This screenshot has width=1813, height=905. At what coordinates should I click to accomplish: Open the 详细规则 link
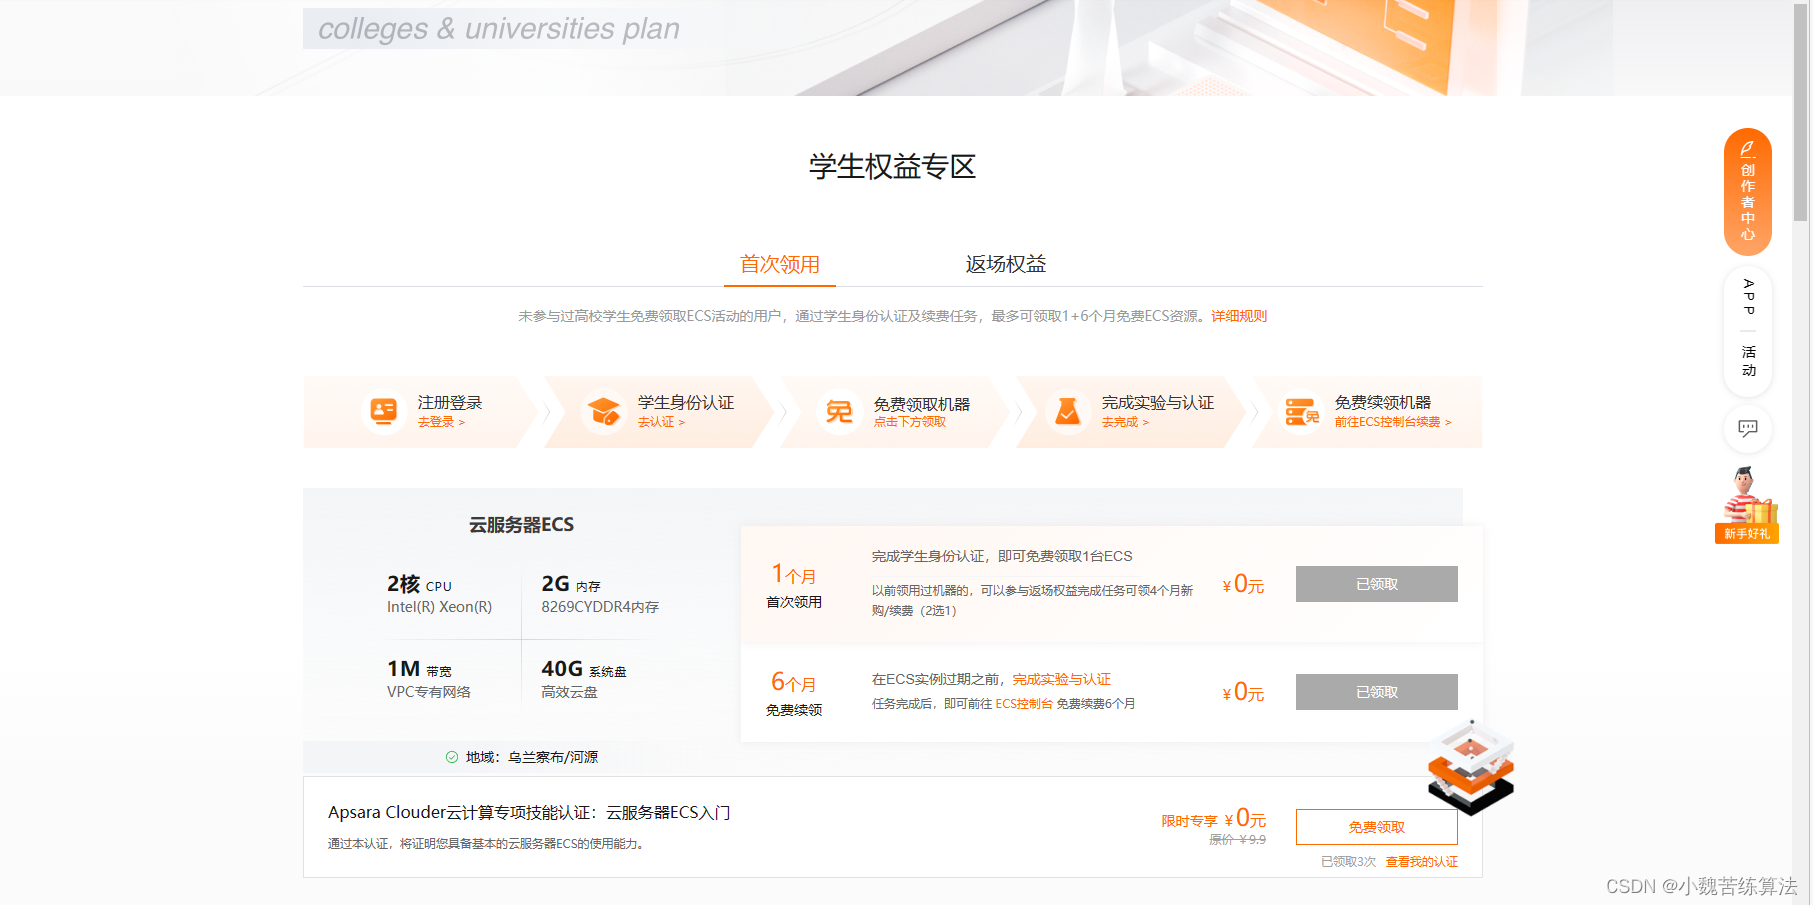[x=1239, y=316]
